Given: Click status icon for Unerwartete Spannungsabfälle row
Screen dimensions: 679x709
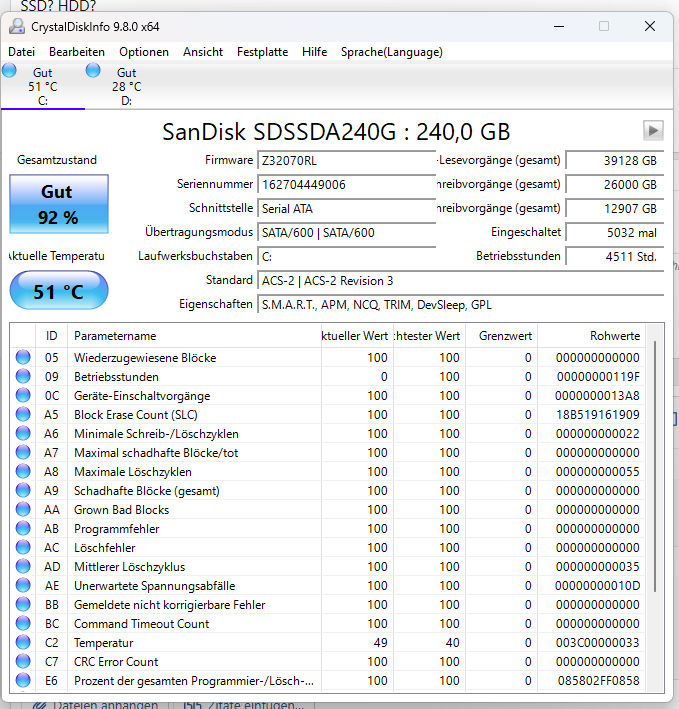Looking at the screenshot, I should 23,585.
